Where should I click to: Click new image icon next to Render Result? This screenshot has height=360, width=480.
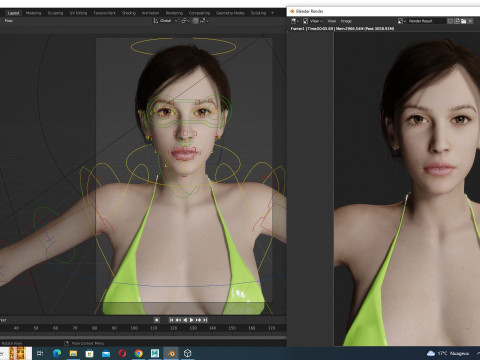click(457, 21)
